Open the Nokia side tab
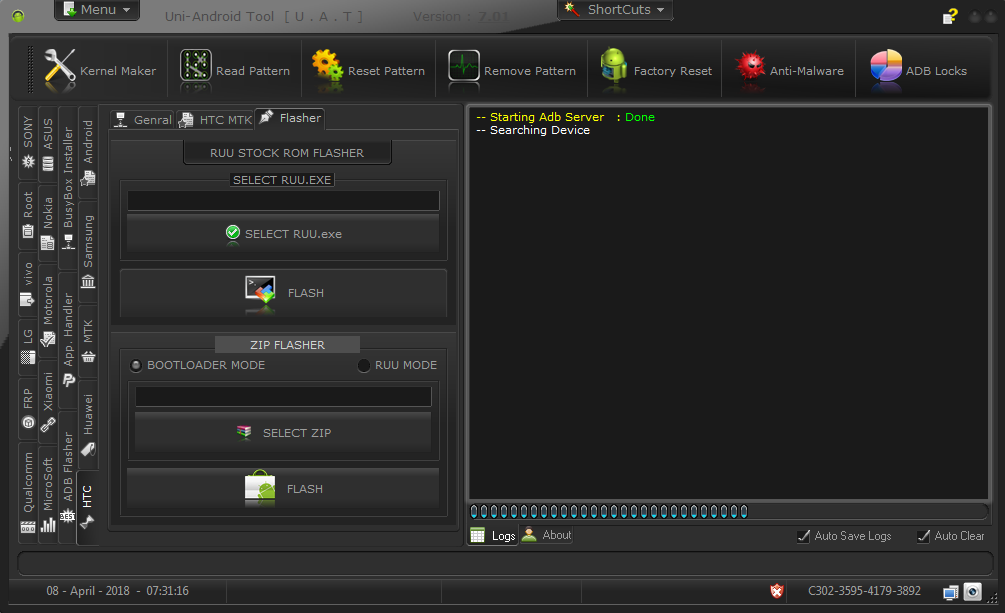The width and height of the screenshot is (1005, 613). tap(48, 223)
